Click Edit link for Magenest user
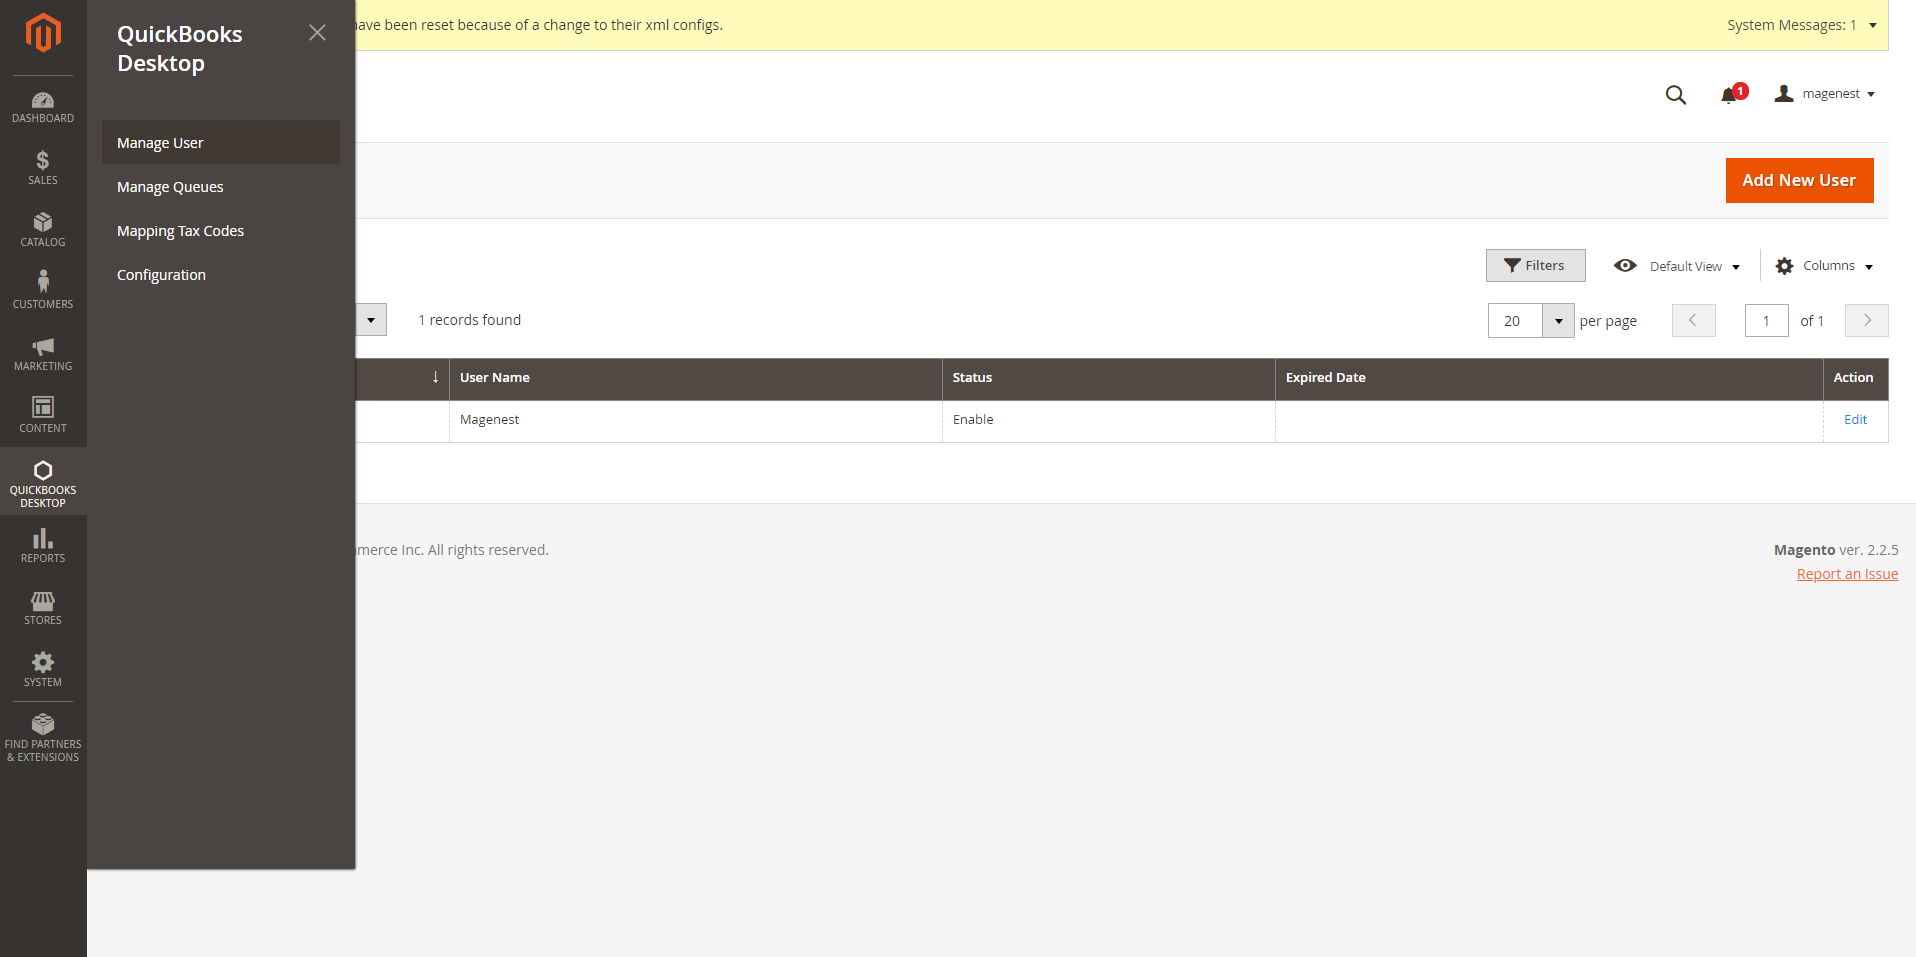This screenshot has height=957, width=1916. (1855, 420)
